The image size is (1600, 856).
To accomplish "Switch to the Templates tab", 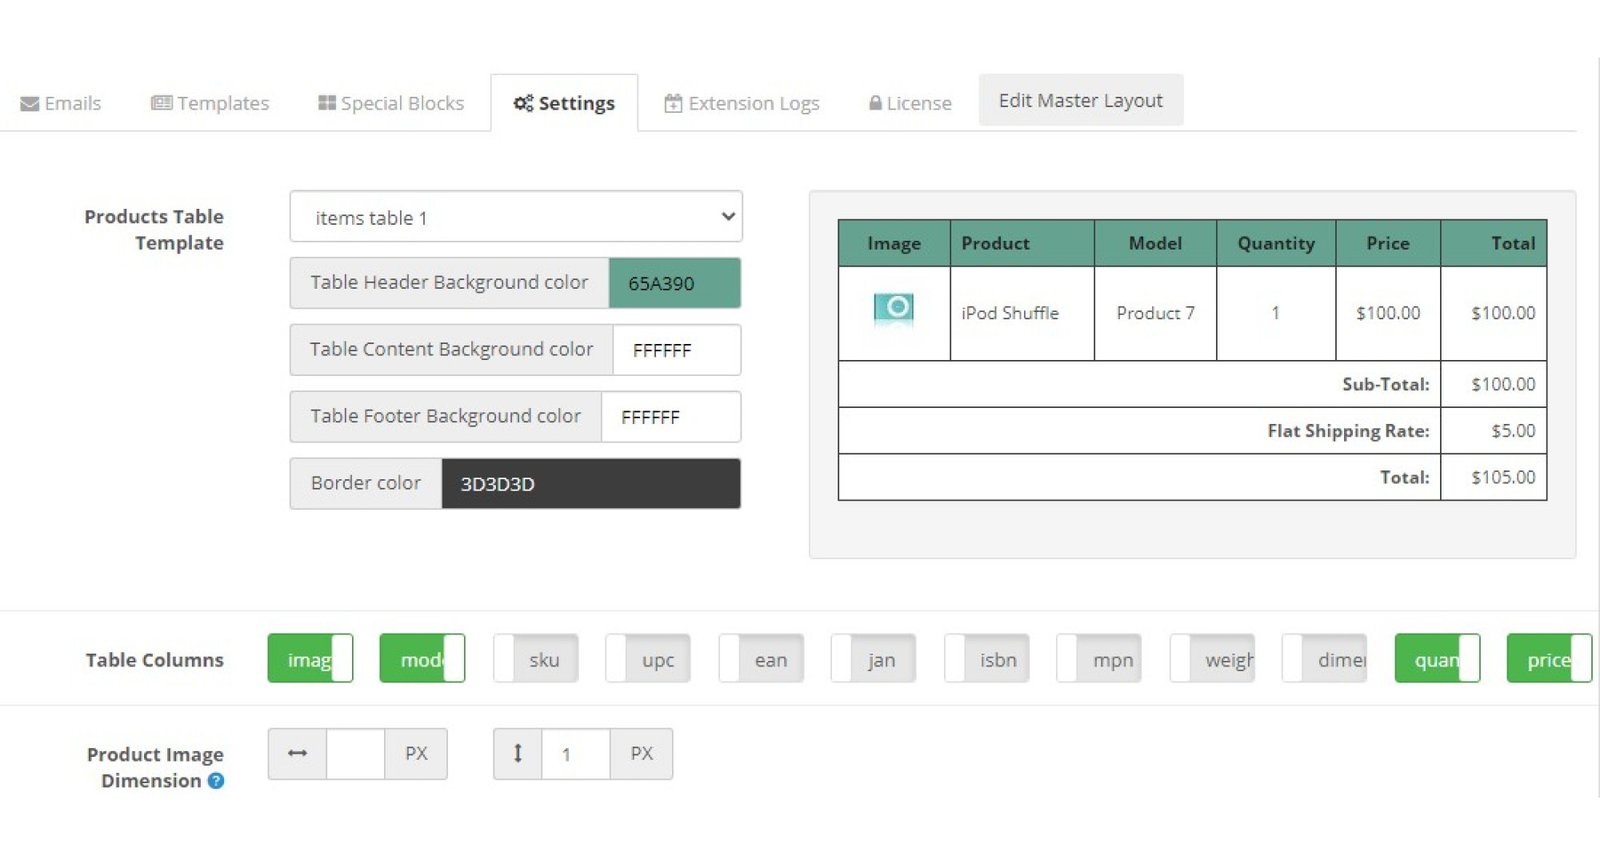I will coord(210,103).
